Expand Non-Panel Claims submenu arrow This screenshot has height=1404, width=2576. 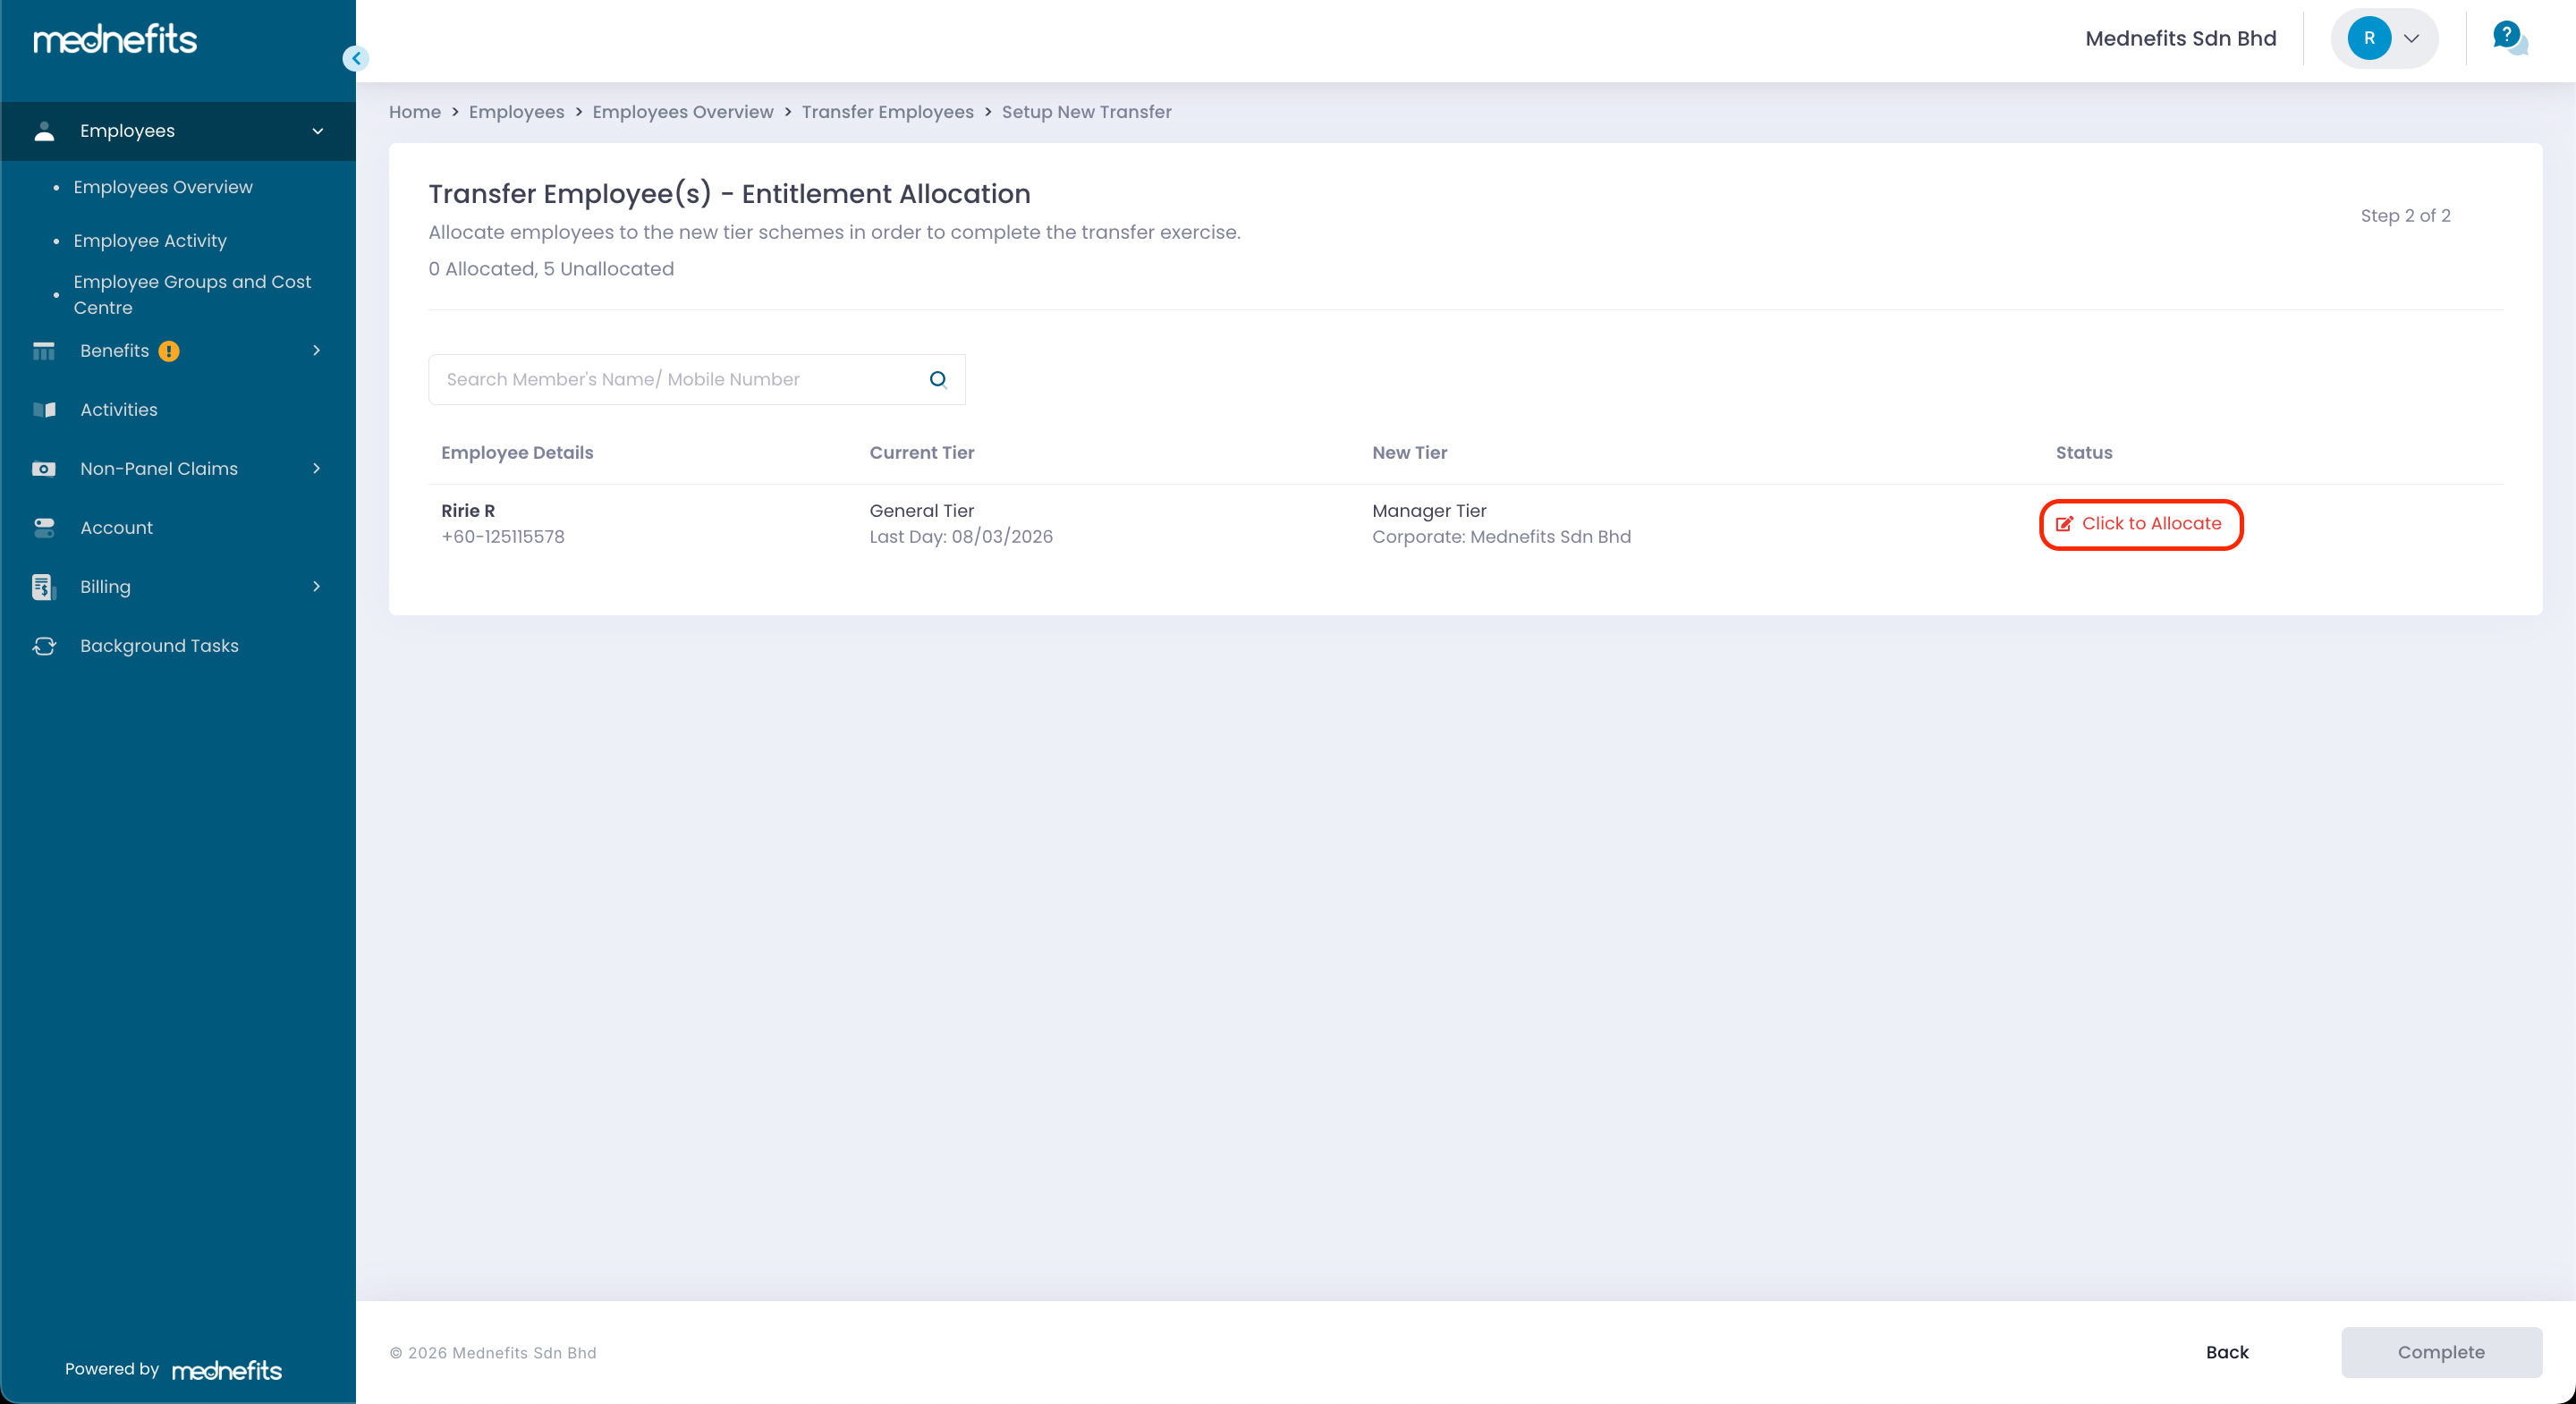pos(316,469)
